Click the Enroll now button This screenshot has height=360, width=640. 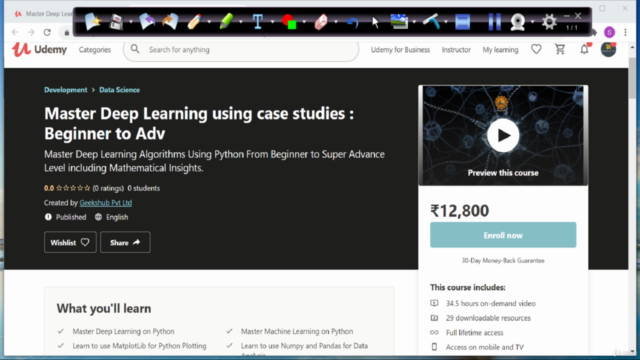pyautogui.click(x=503, y=235)
